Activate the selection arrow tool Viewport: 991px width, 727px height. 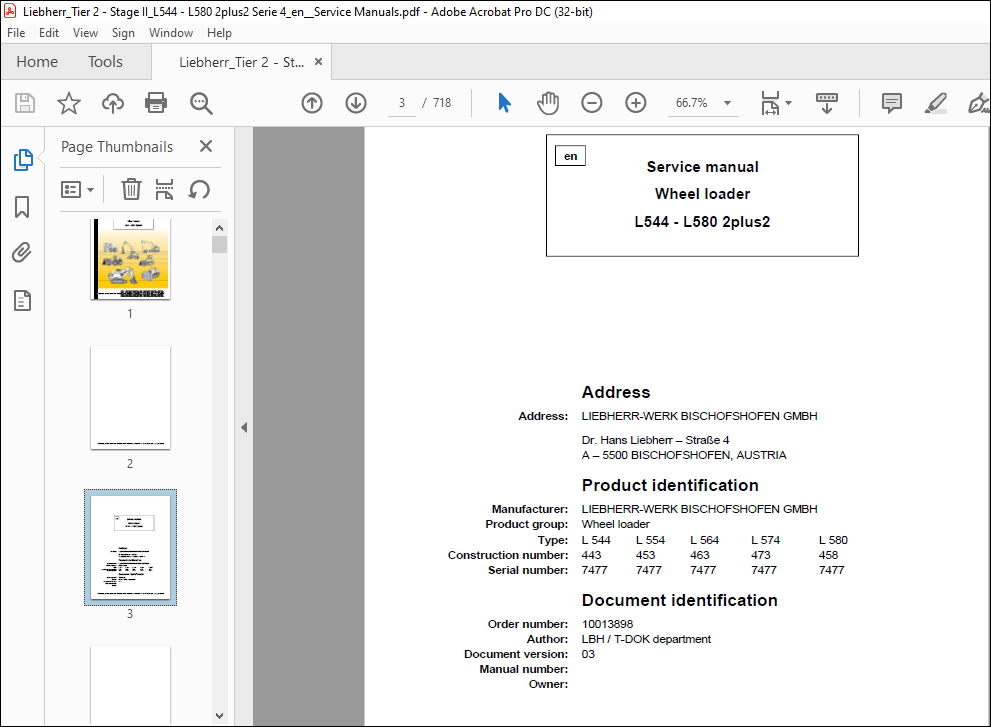pos(504,102)
